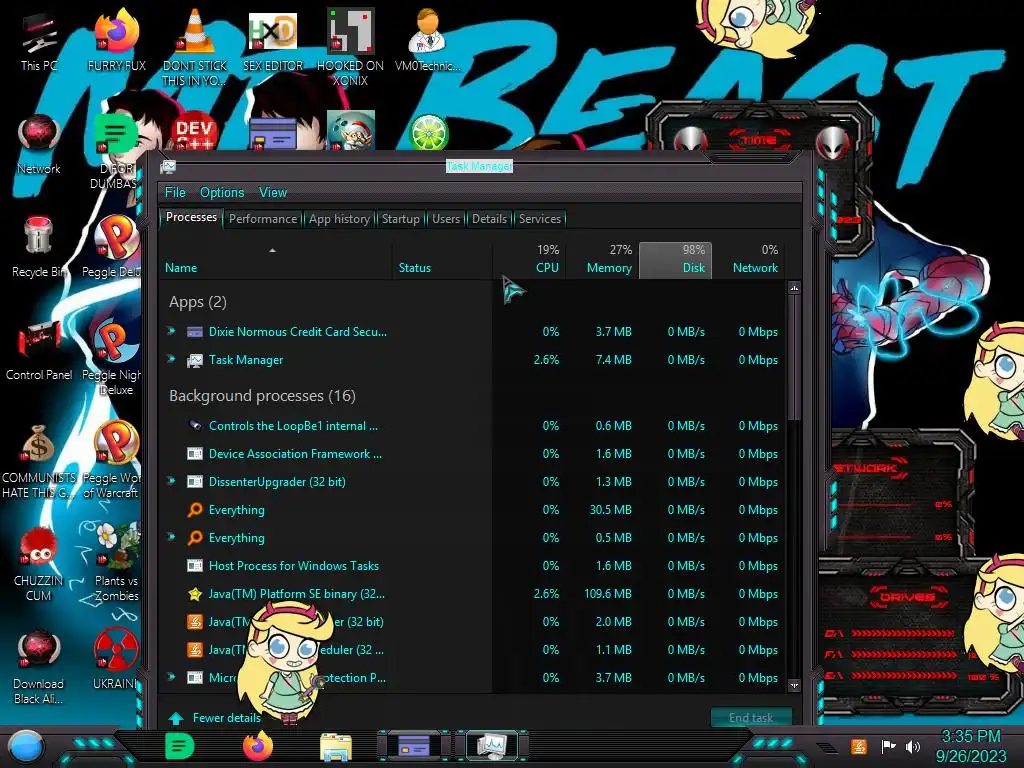The width and height of the screenshot is (1024, 768).
Task: Open the File menu
Action: 175,192
